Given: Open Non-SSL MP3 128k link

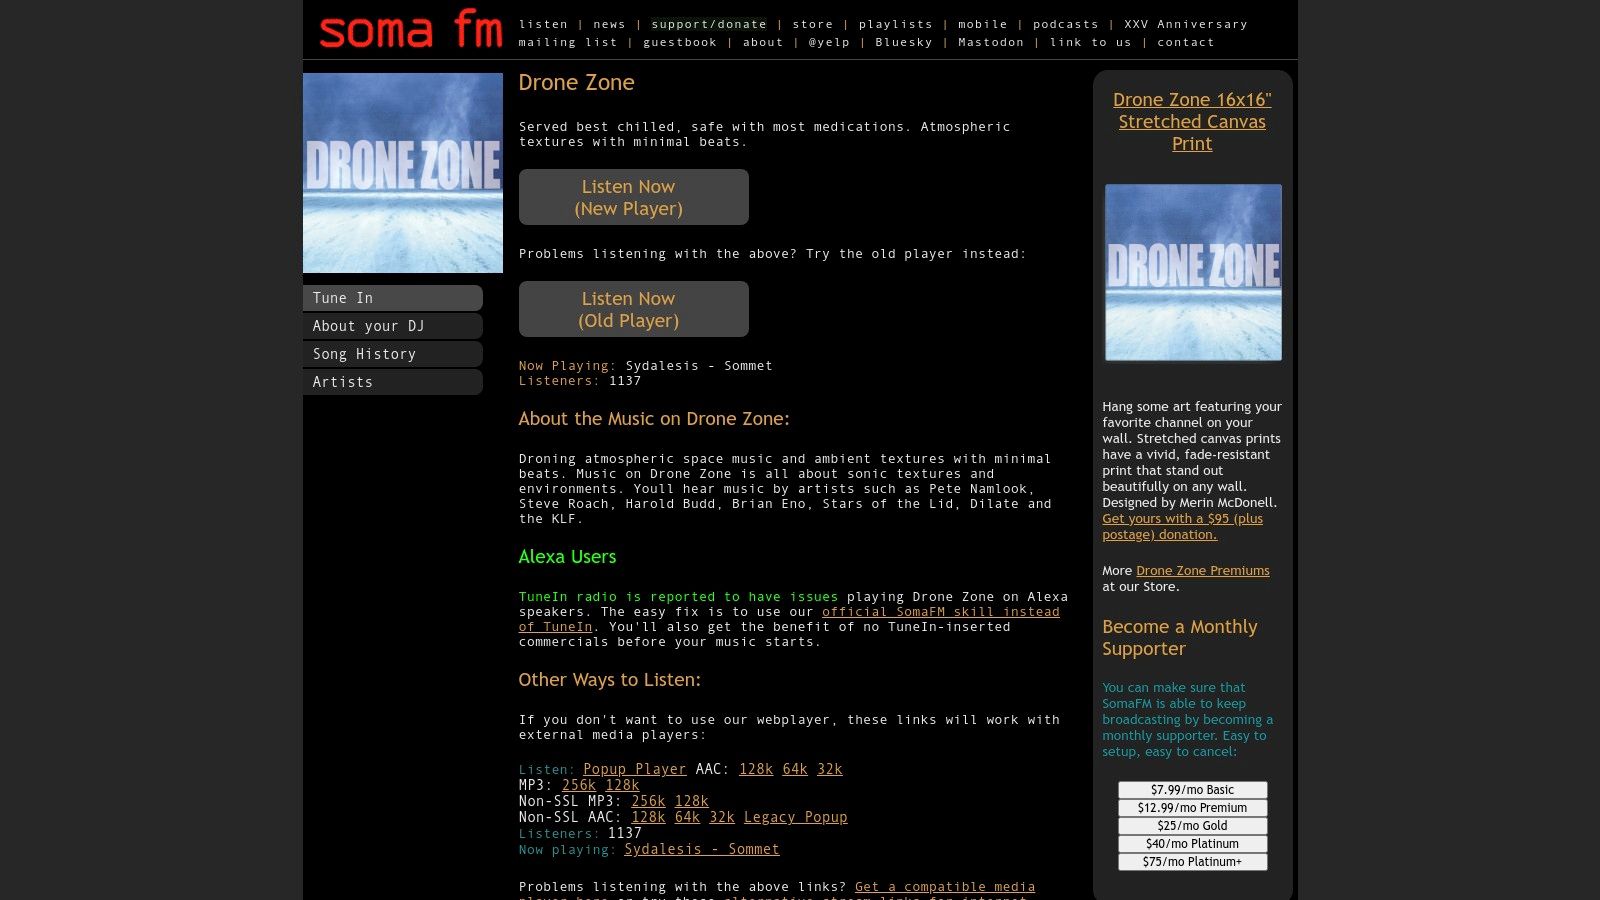Looking at the screenshot, I should pos(691,801).
